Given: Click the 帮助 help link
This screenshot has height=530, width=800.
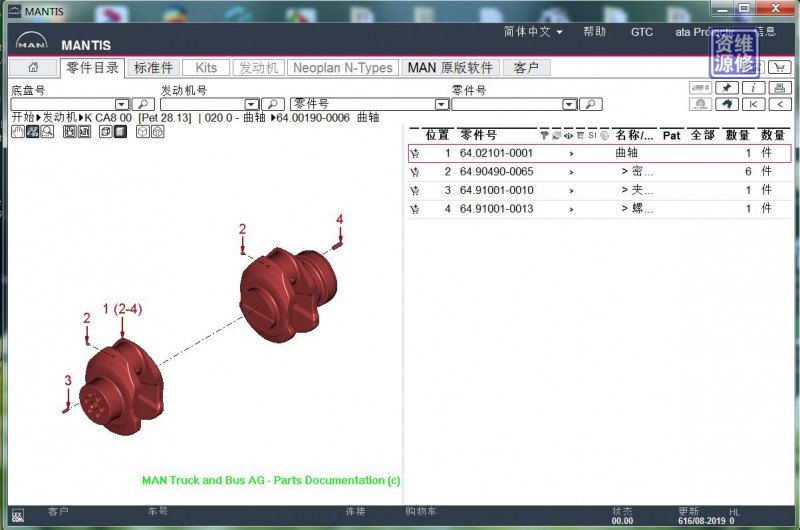Looking at the screenshot, I should tap(594, 32).
